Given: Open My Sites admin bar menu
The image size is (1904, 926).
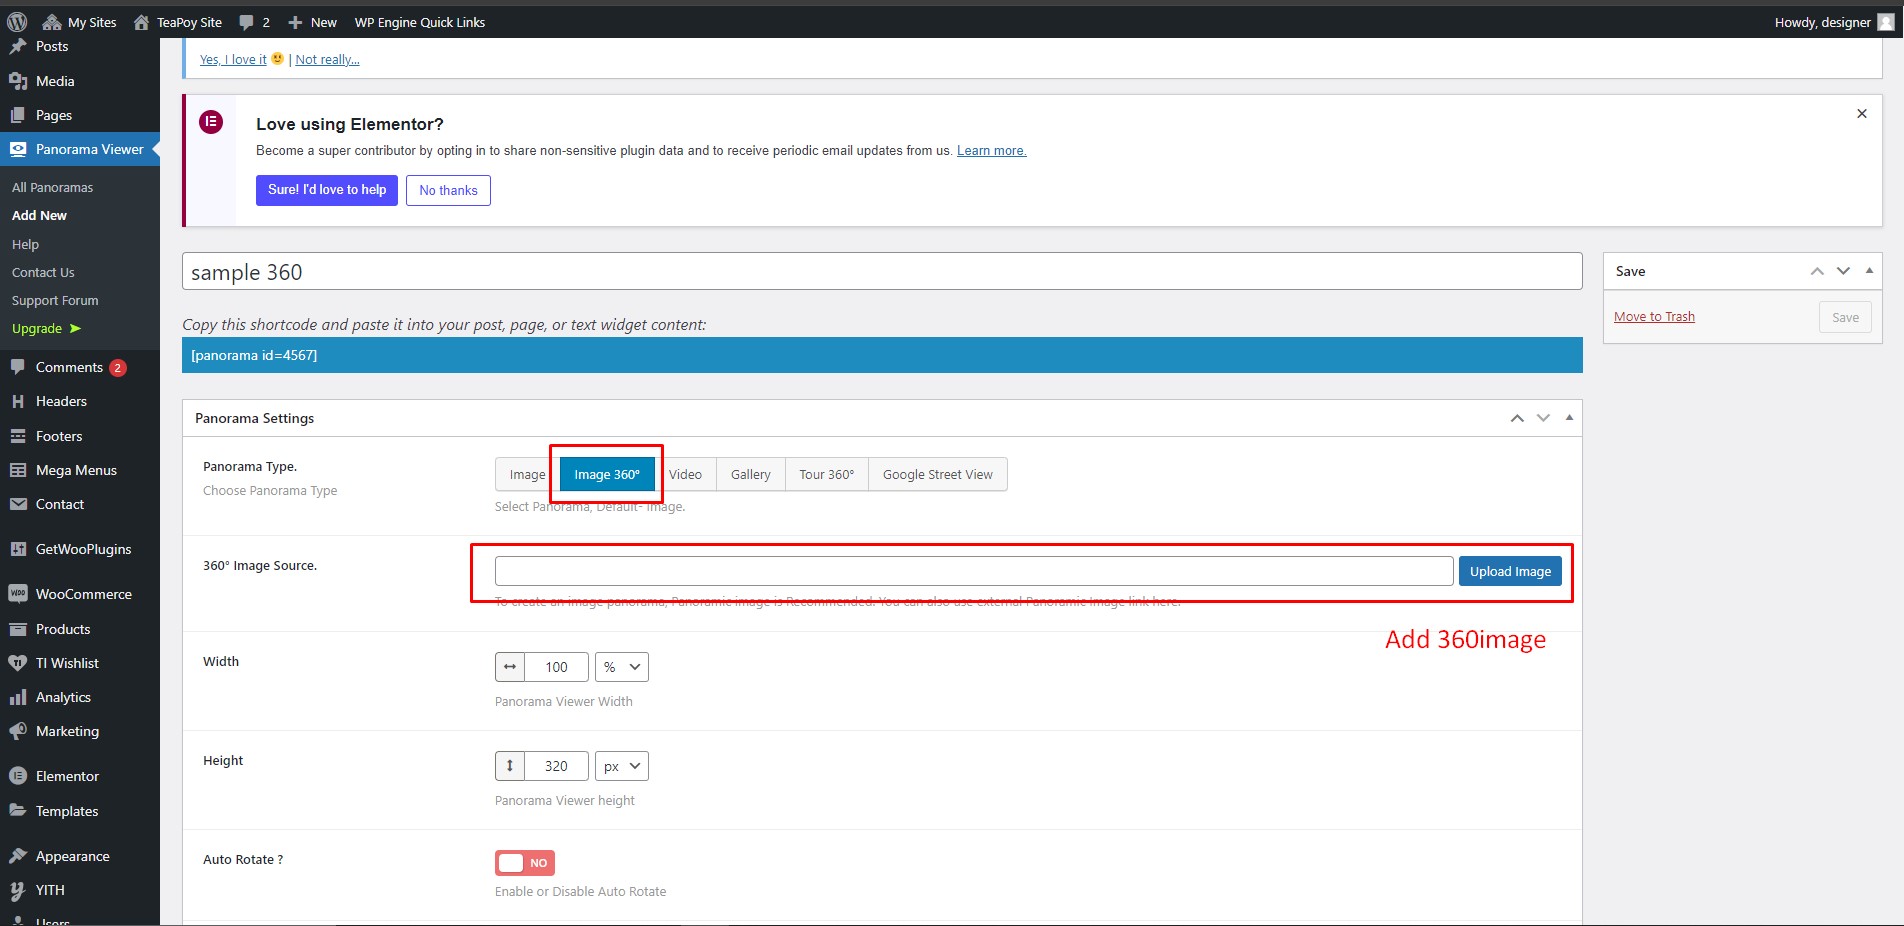Looking at the screenshot, I should pyautogui.click(x=80, y=22).
